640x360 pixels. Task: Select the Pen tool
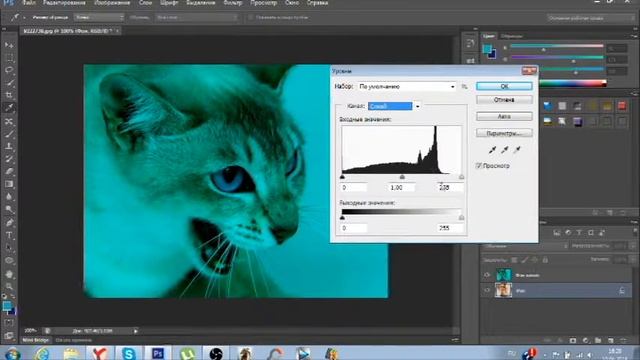tap(9, 222)
